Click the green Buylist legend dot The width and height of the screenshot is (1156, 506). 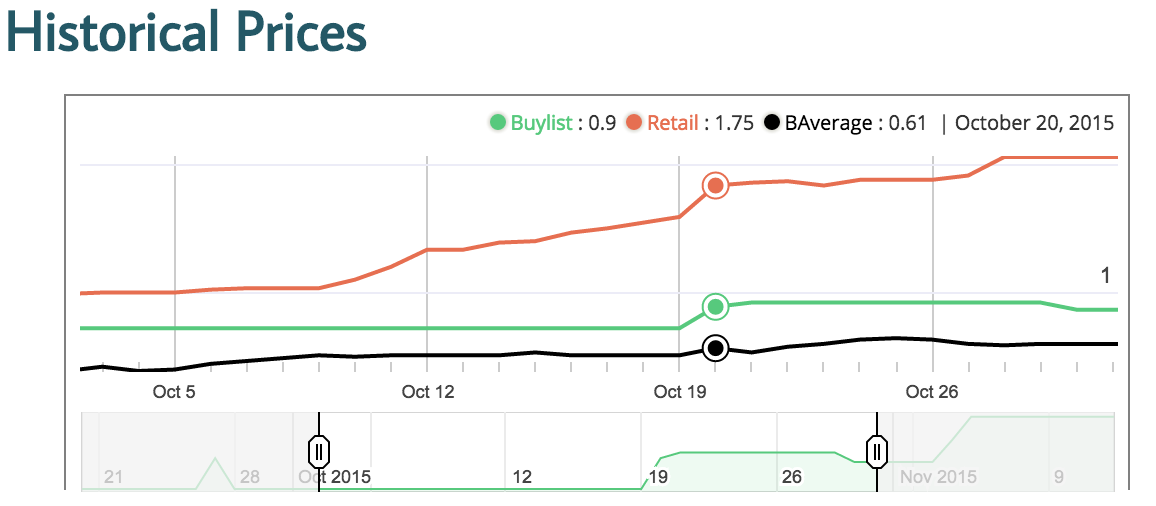pyautogui.click(x=498, y=123)
